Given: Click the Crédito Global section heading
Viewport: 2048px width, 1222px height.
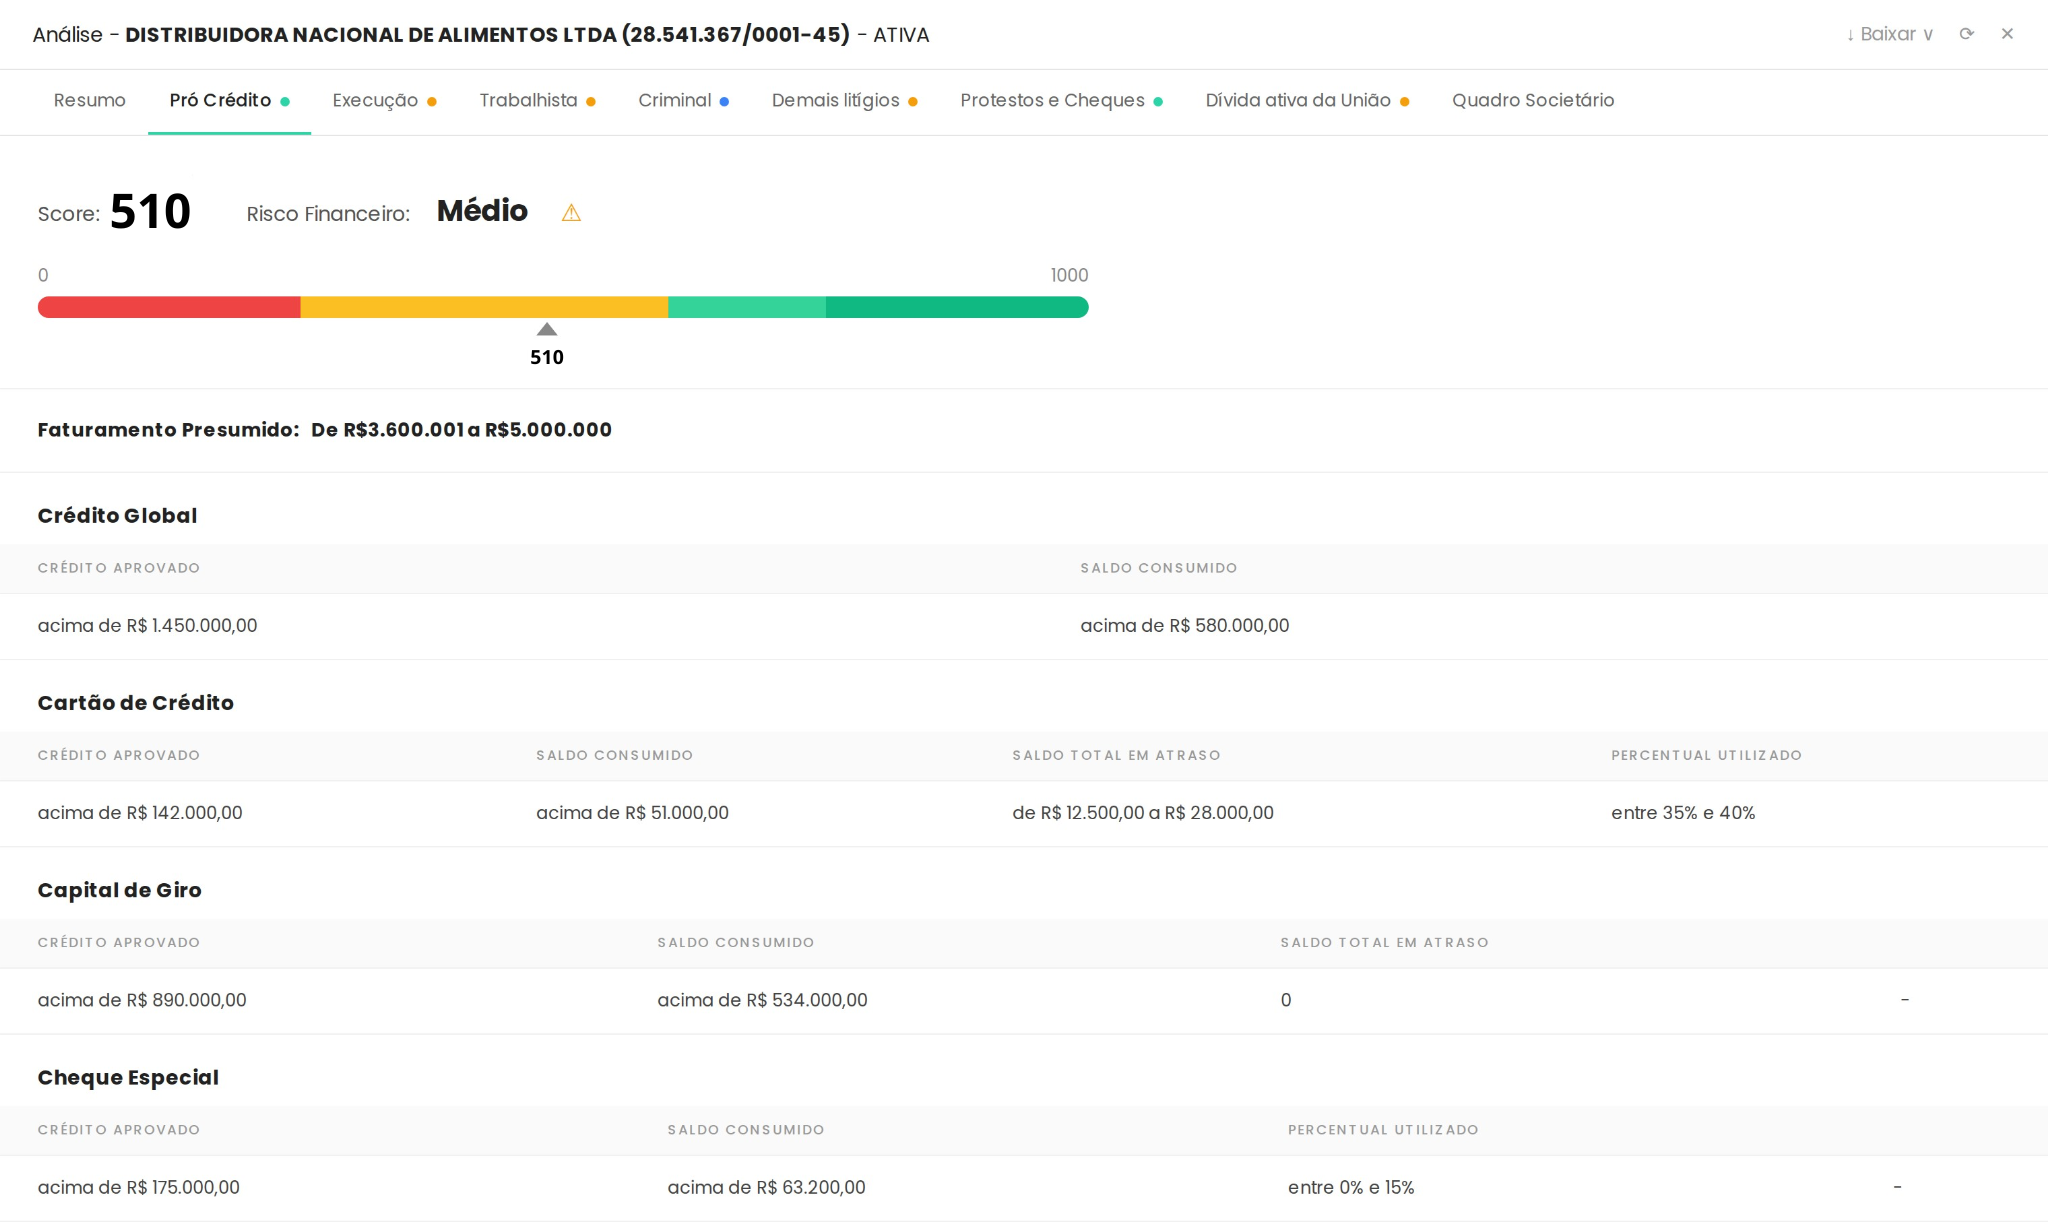Looking at the screenshot, I should click(x=117, y=516).
